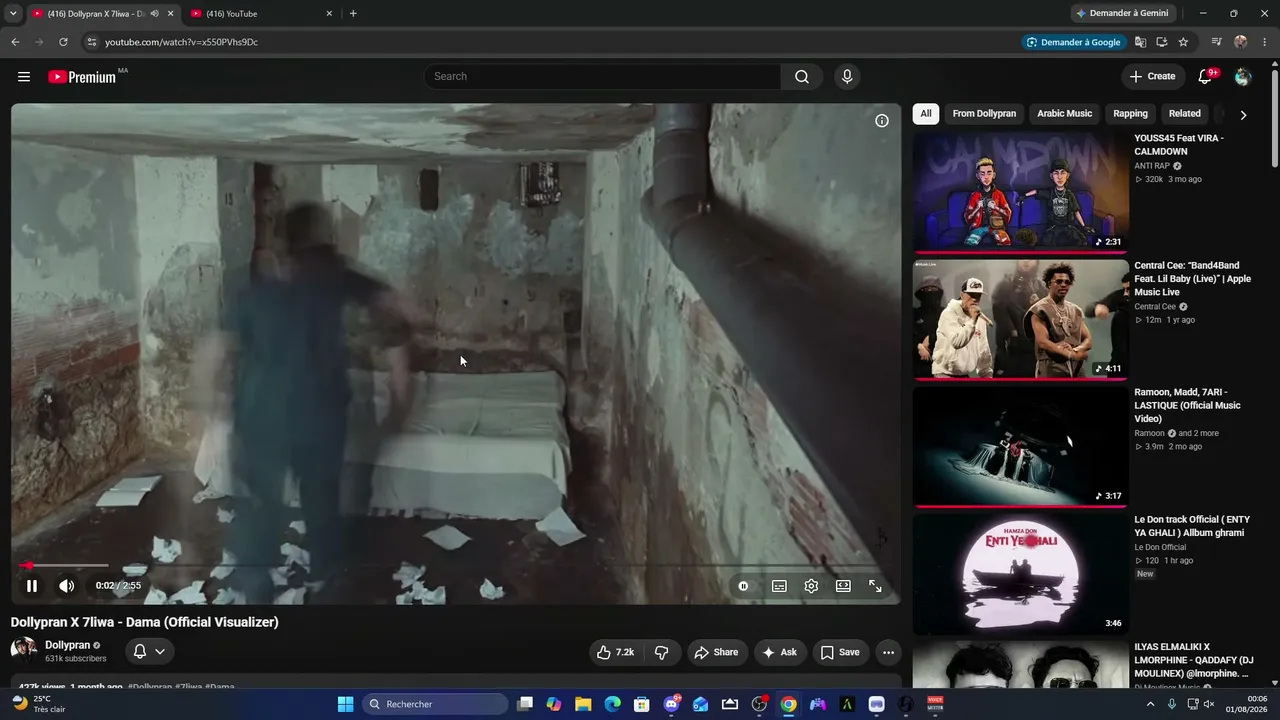
Task: Select the All filter chip
Action: (x=926, y=114)
